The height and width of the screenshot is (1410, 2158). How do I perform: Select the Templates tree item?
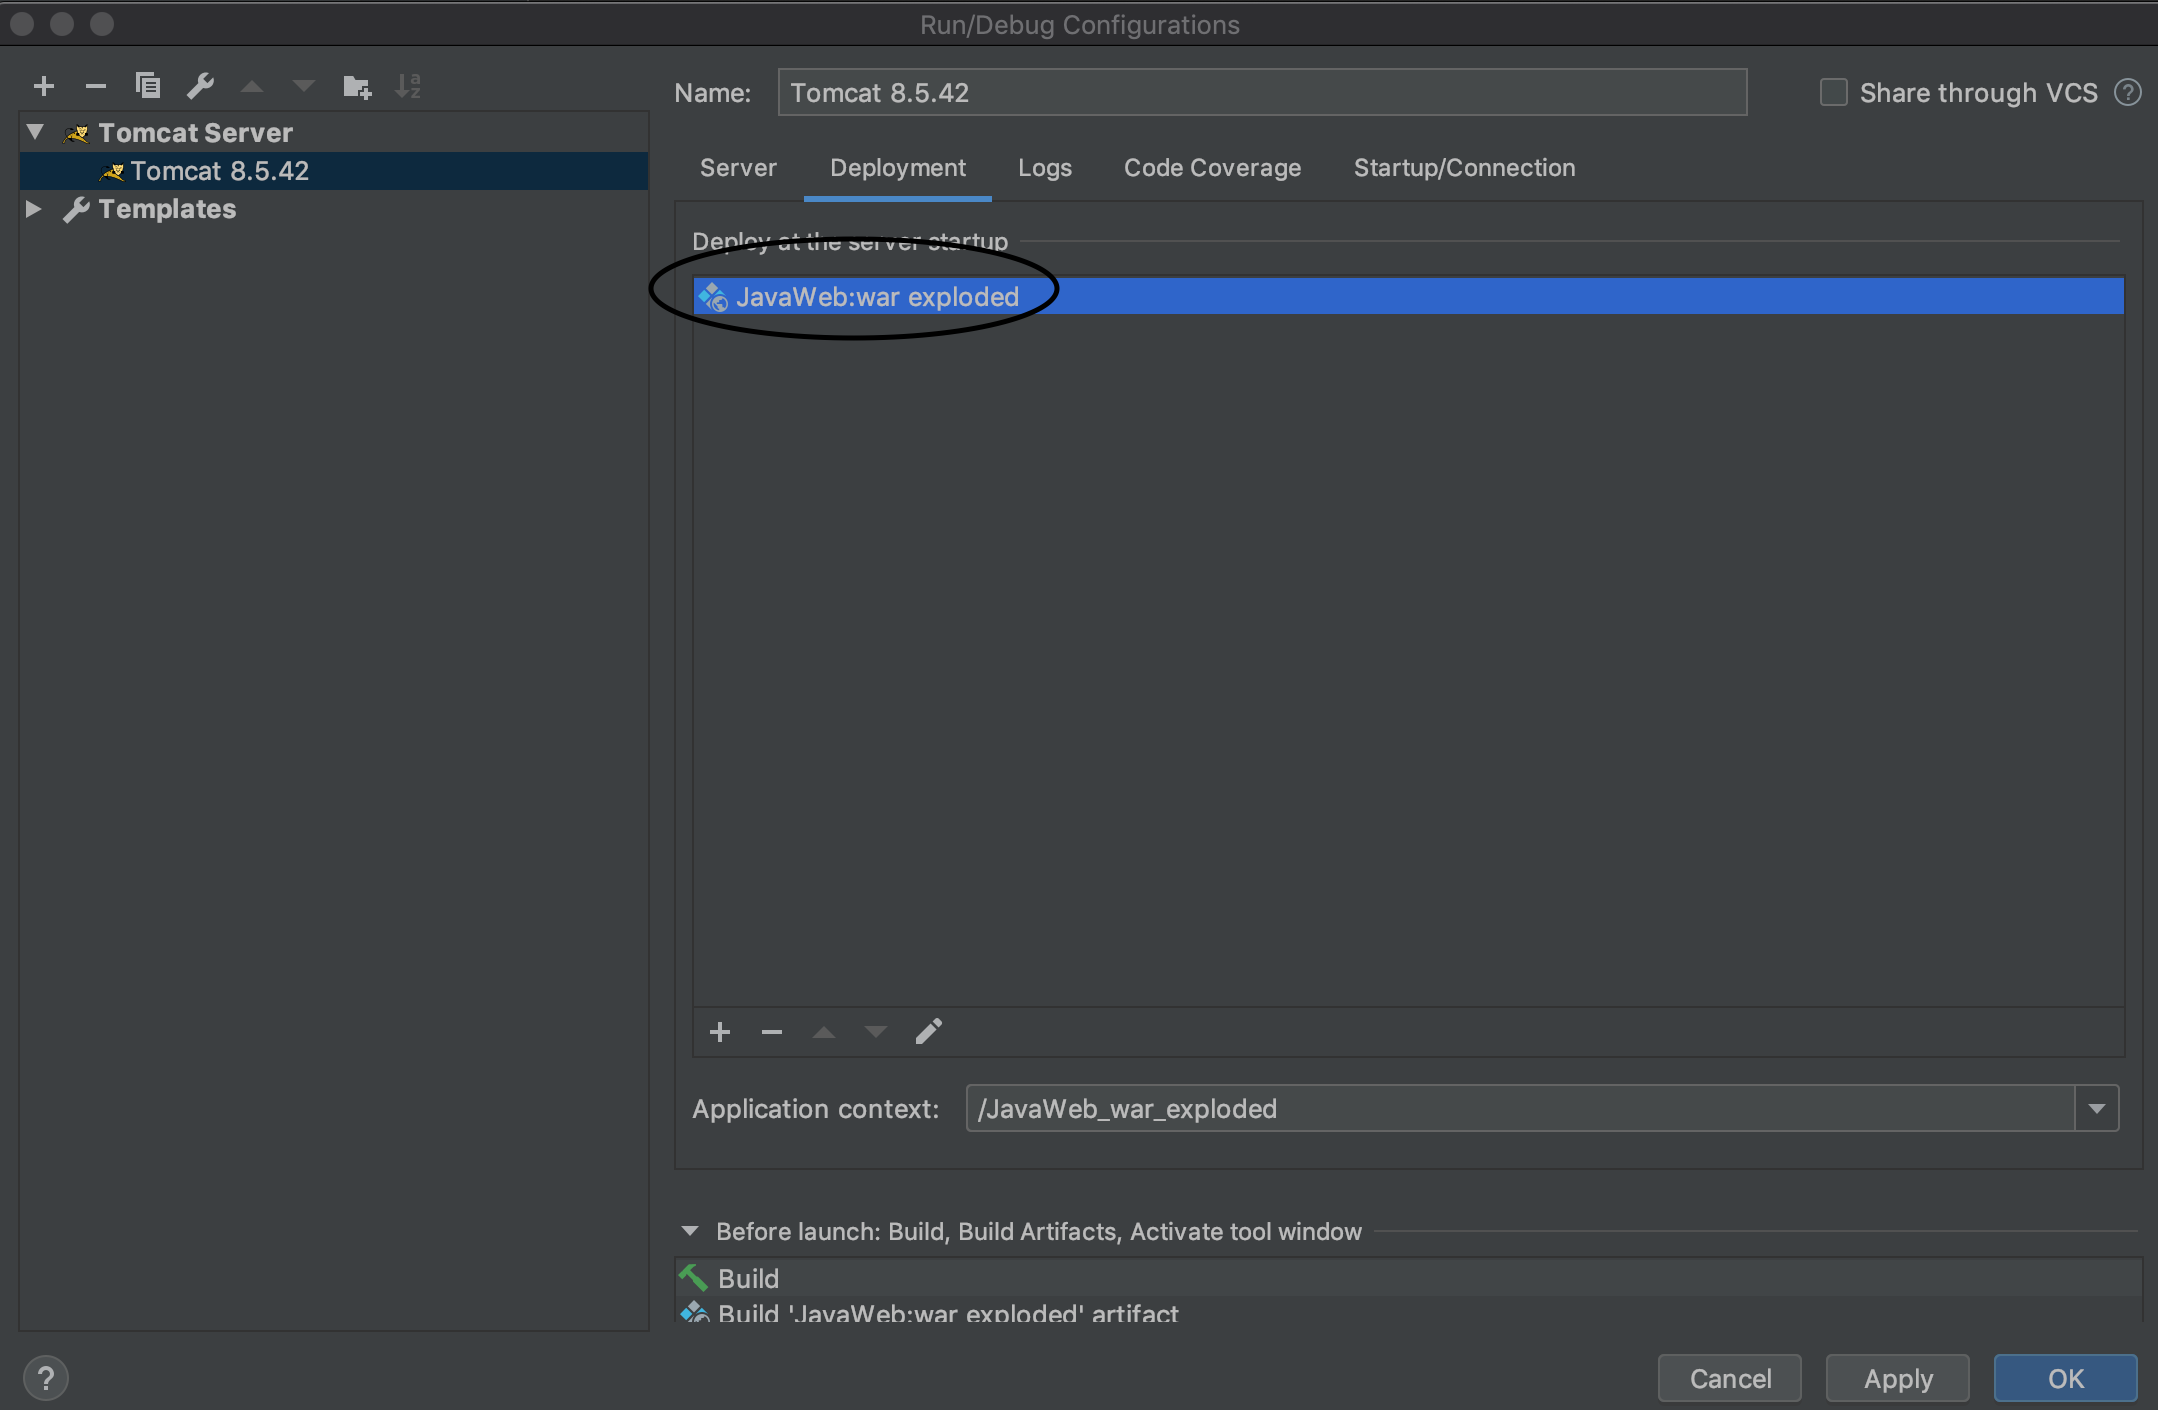coord(334,209)
